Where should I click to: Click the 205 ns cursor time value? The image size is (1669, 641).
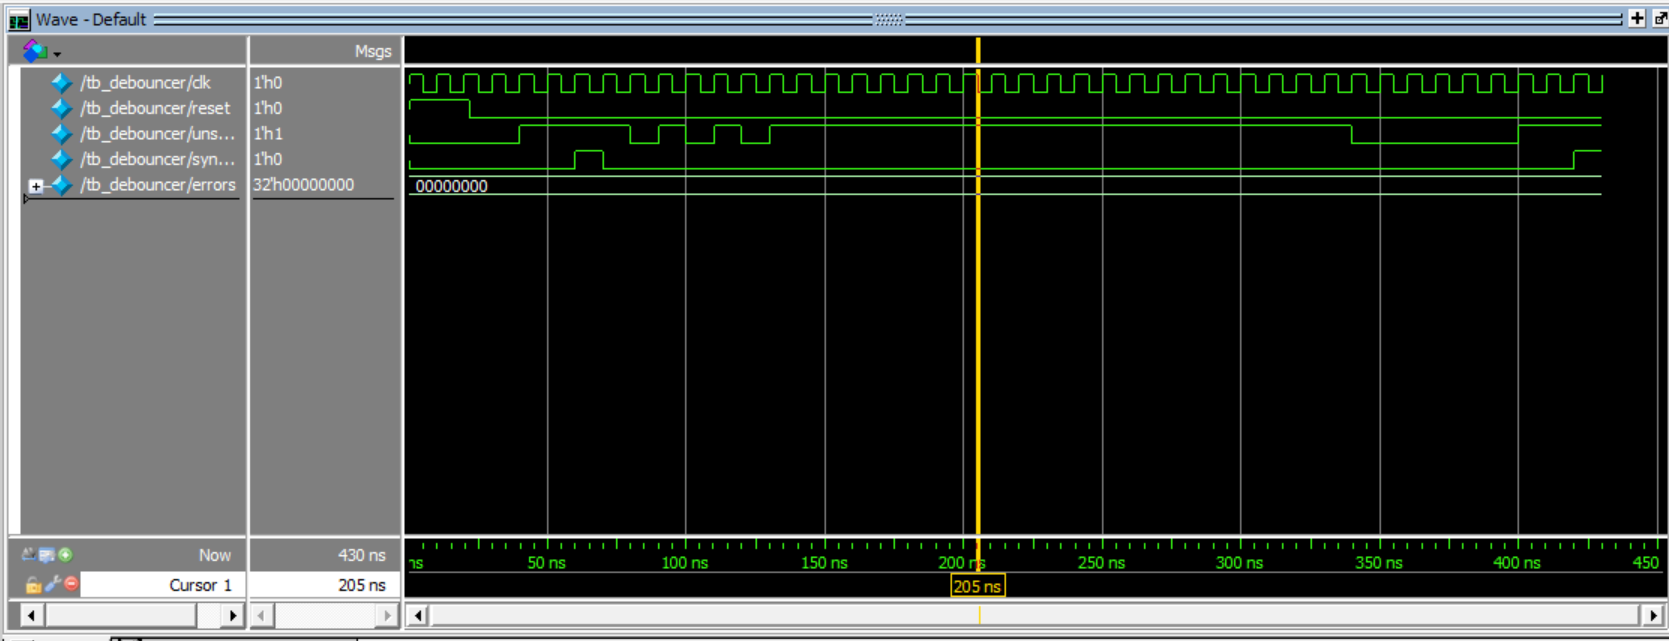coord(361,585)
